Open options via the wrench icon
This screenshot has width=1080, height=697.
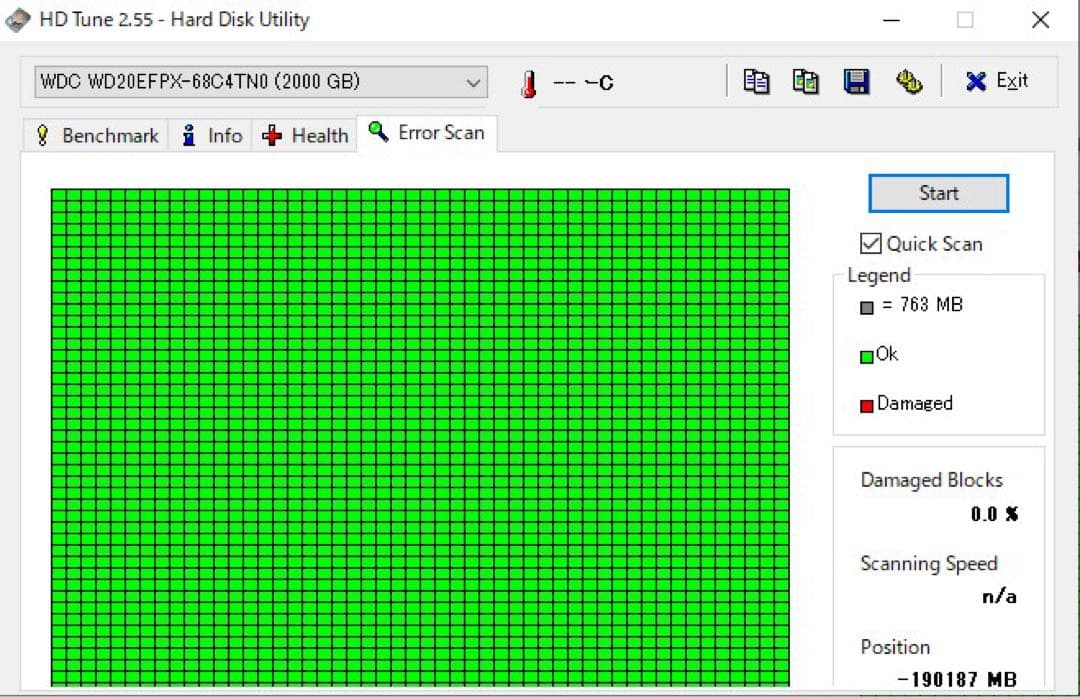[909, 81]
